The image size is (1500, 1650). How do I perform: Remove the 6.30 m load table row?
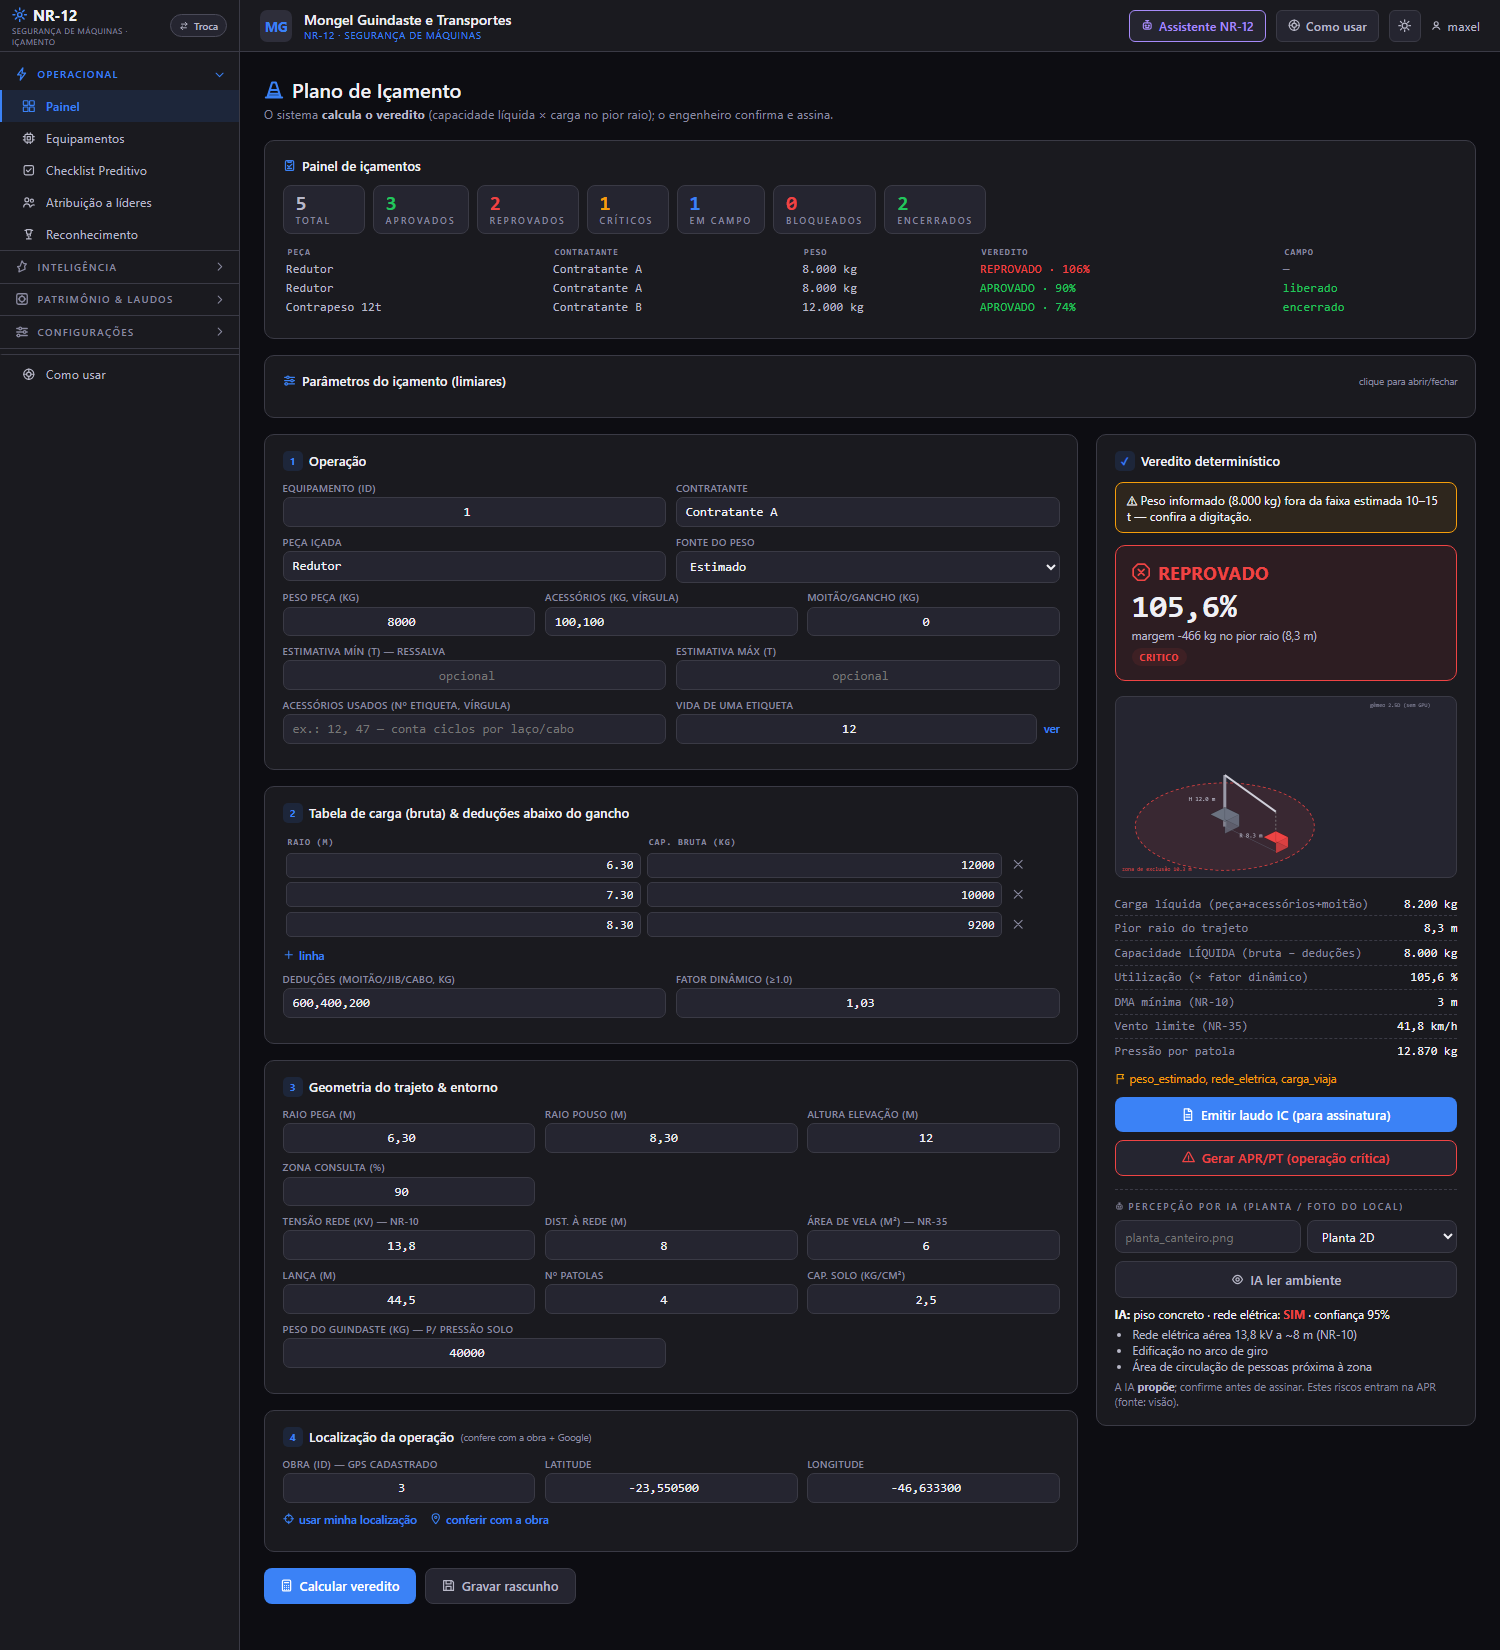pyautogui.click(x=1018, y=865)
